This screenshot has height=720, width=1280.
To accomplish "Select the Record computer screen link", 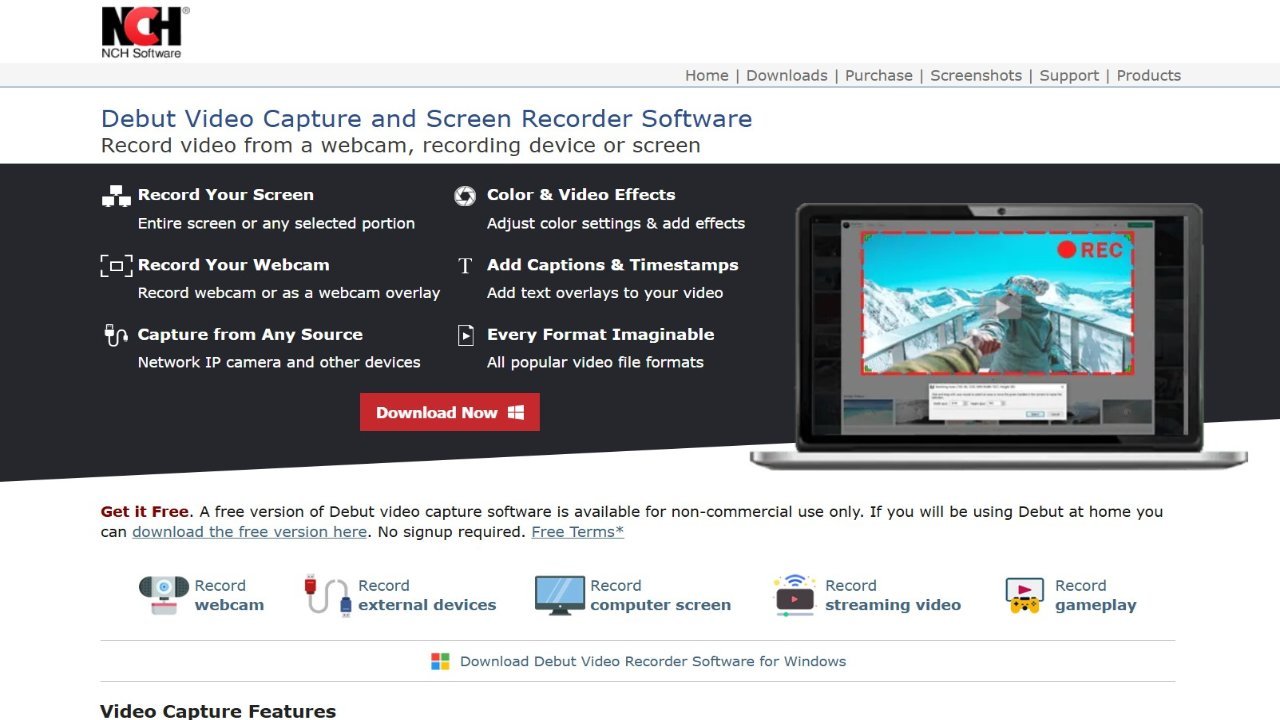I will (660, 595).
